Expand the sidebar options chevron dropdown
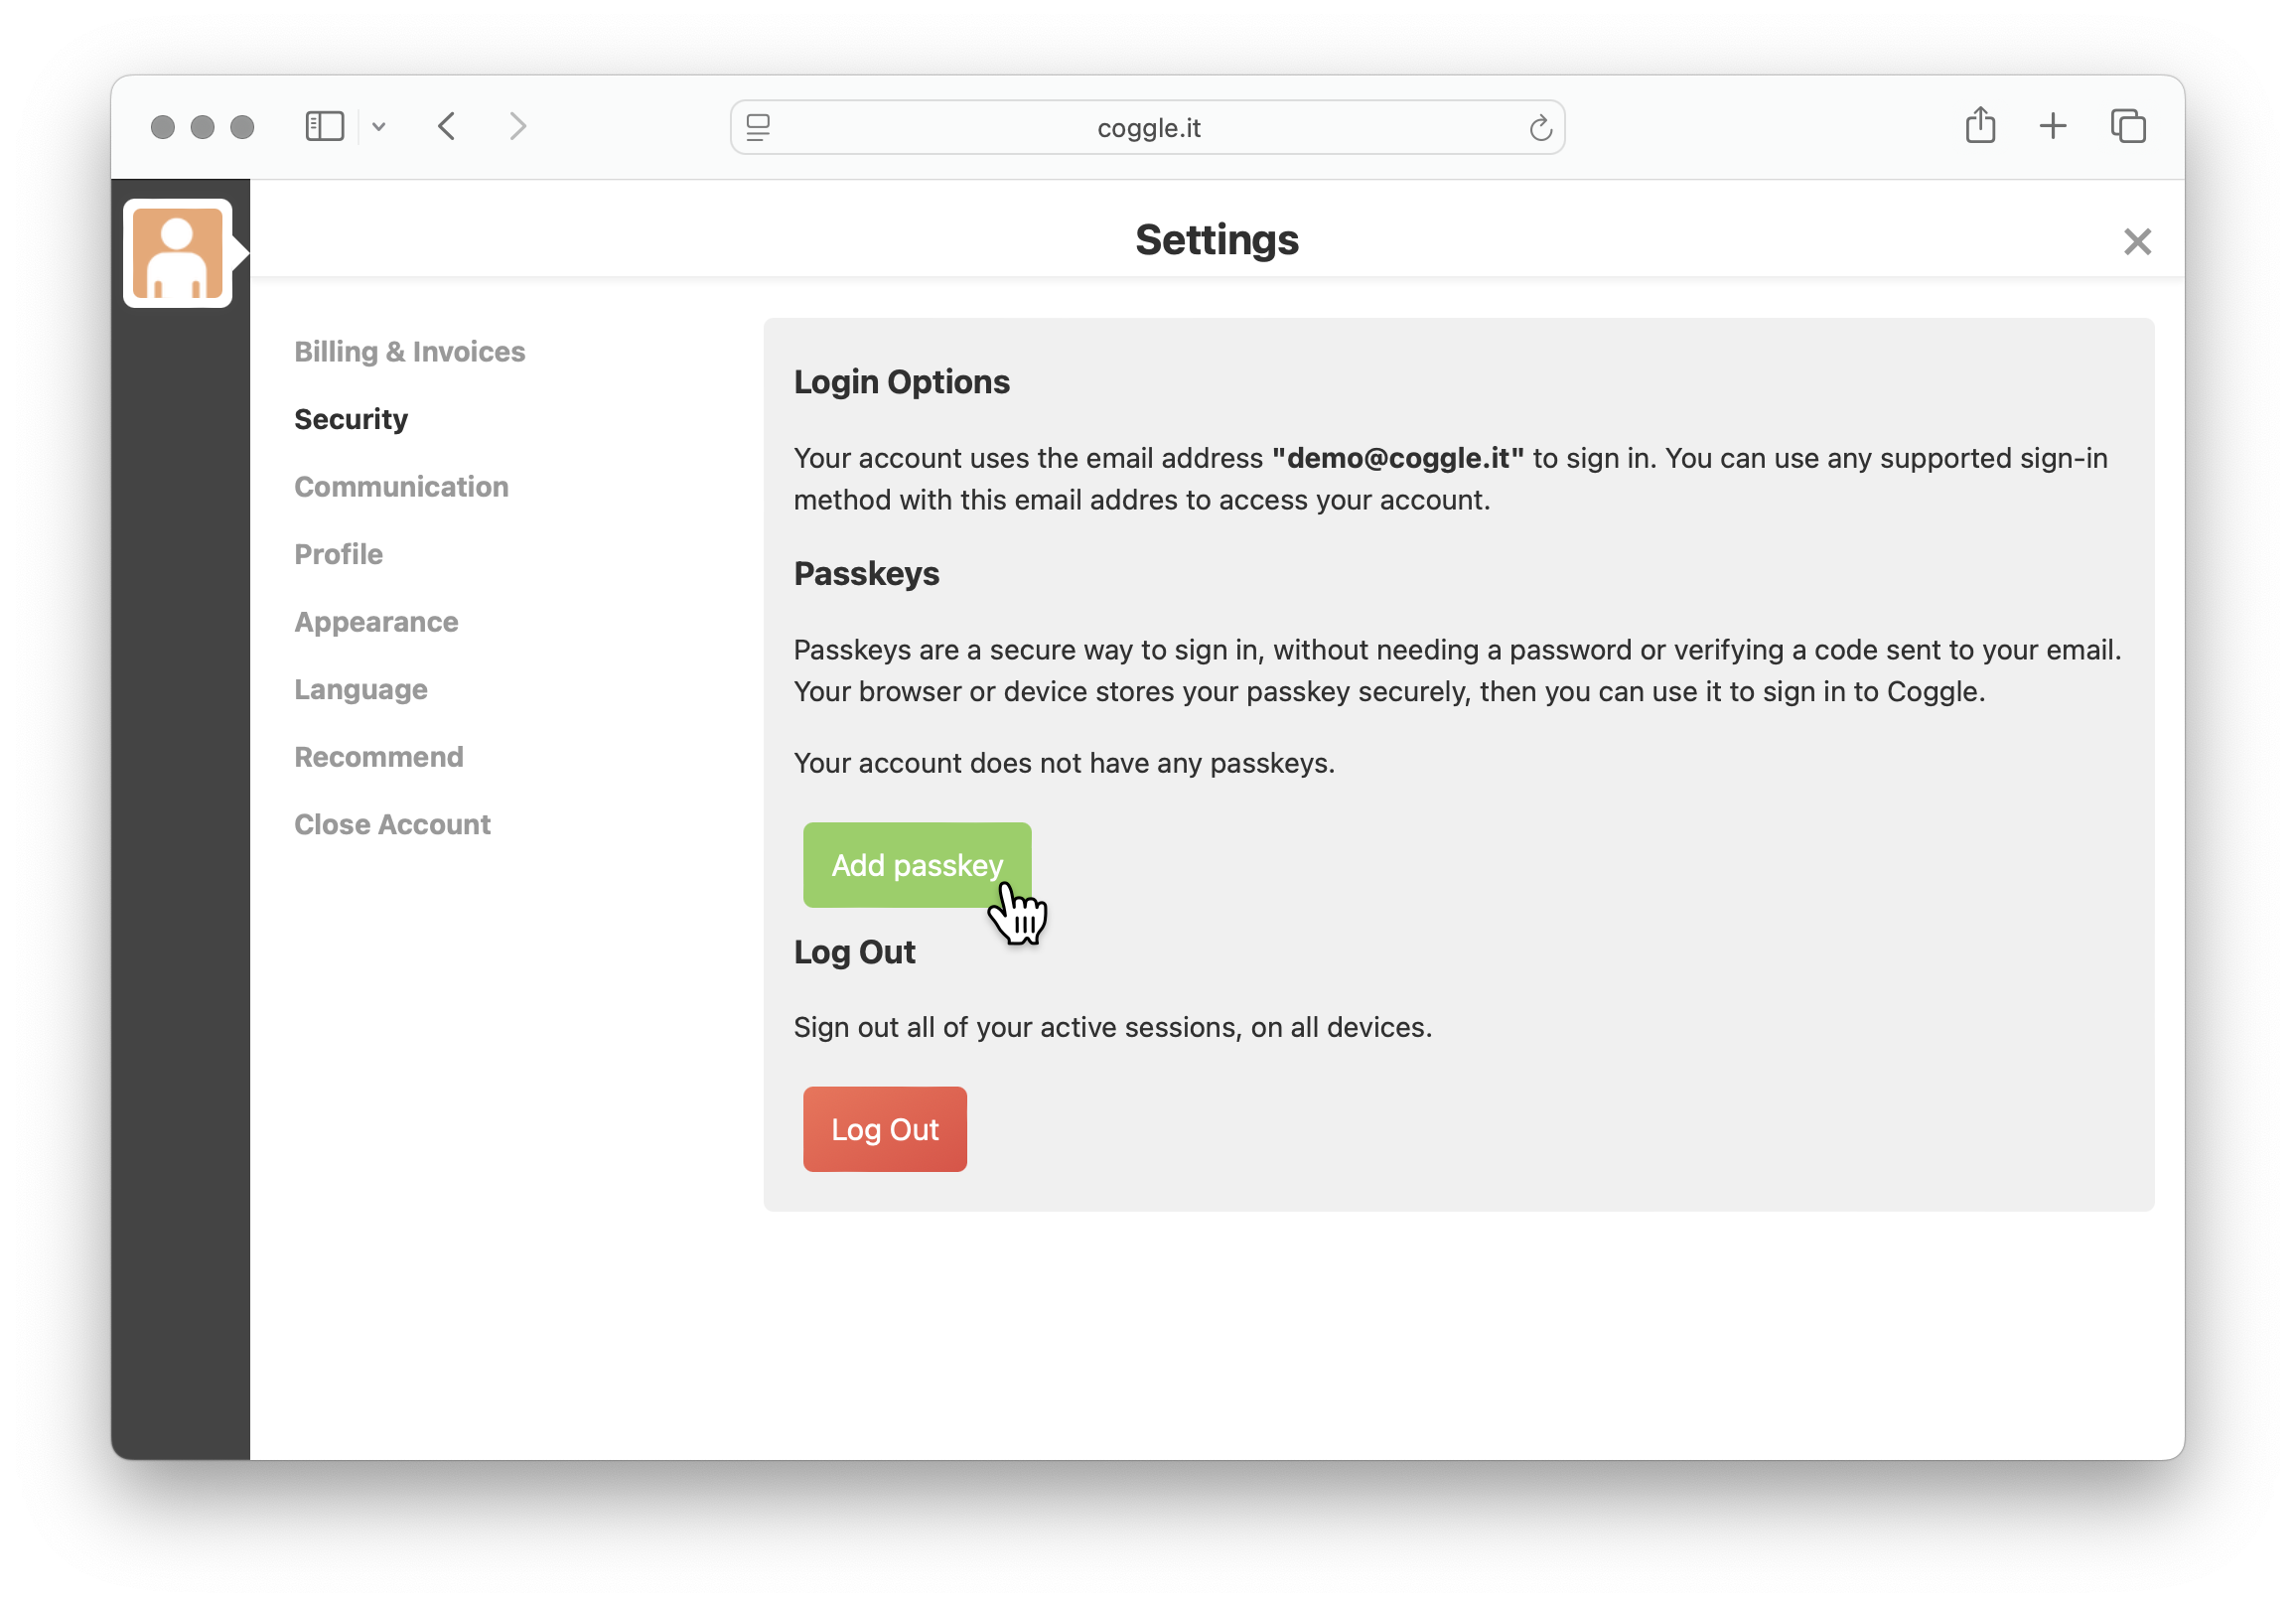The image size is (2296, 1607). 379,127
